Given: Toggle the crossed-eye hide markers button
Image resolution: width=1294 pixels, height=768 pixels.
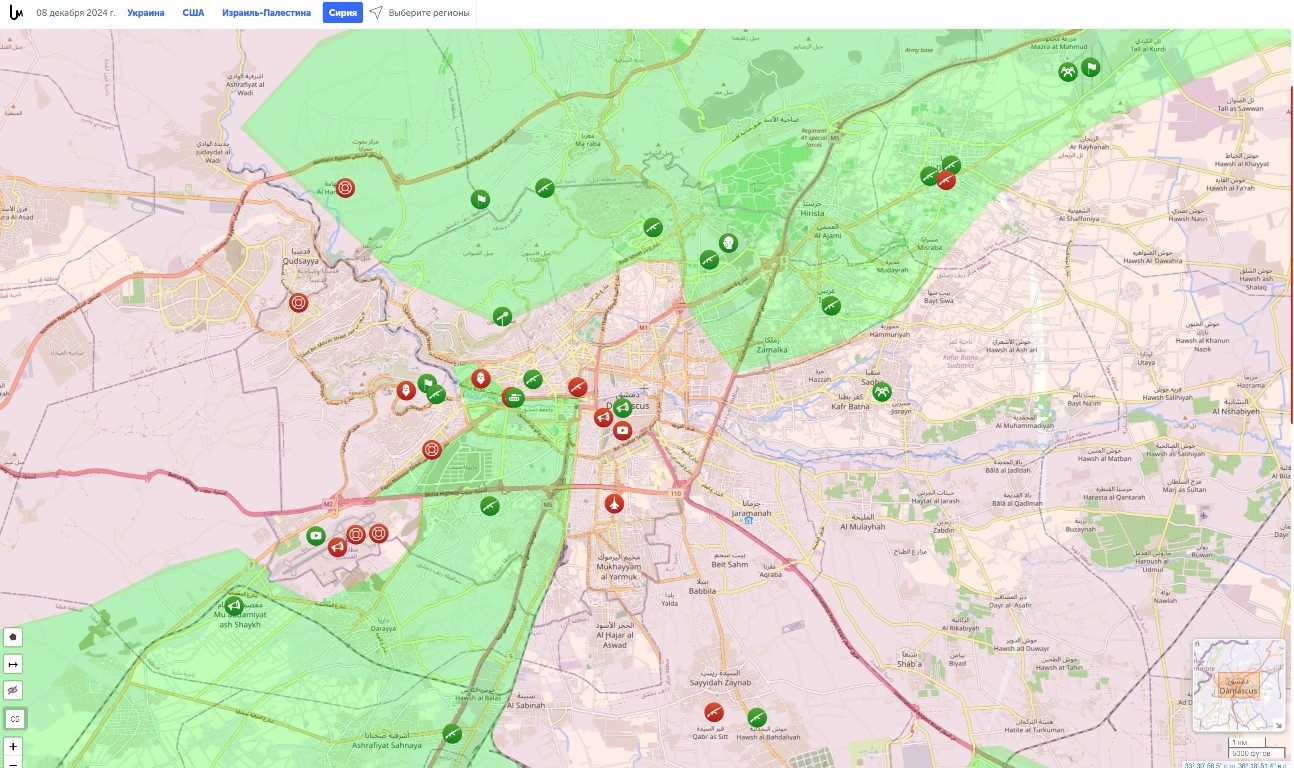Looking at the screenshot, I should [13, 690].
